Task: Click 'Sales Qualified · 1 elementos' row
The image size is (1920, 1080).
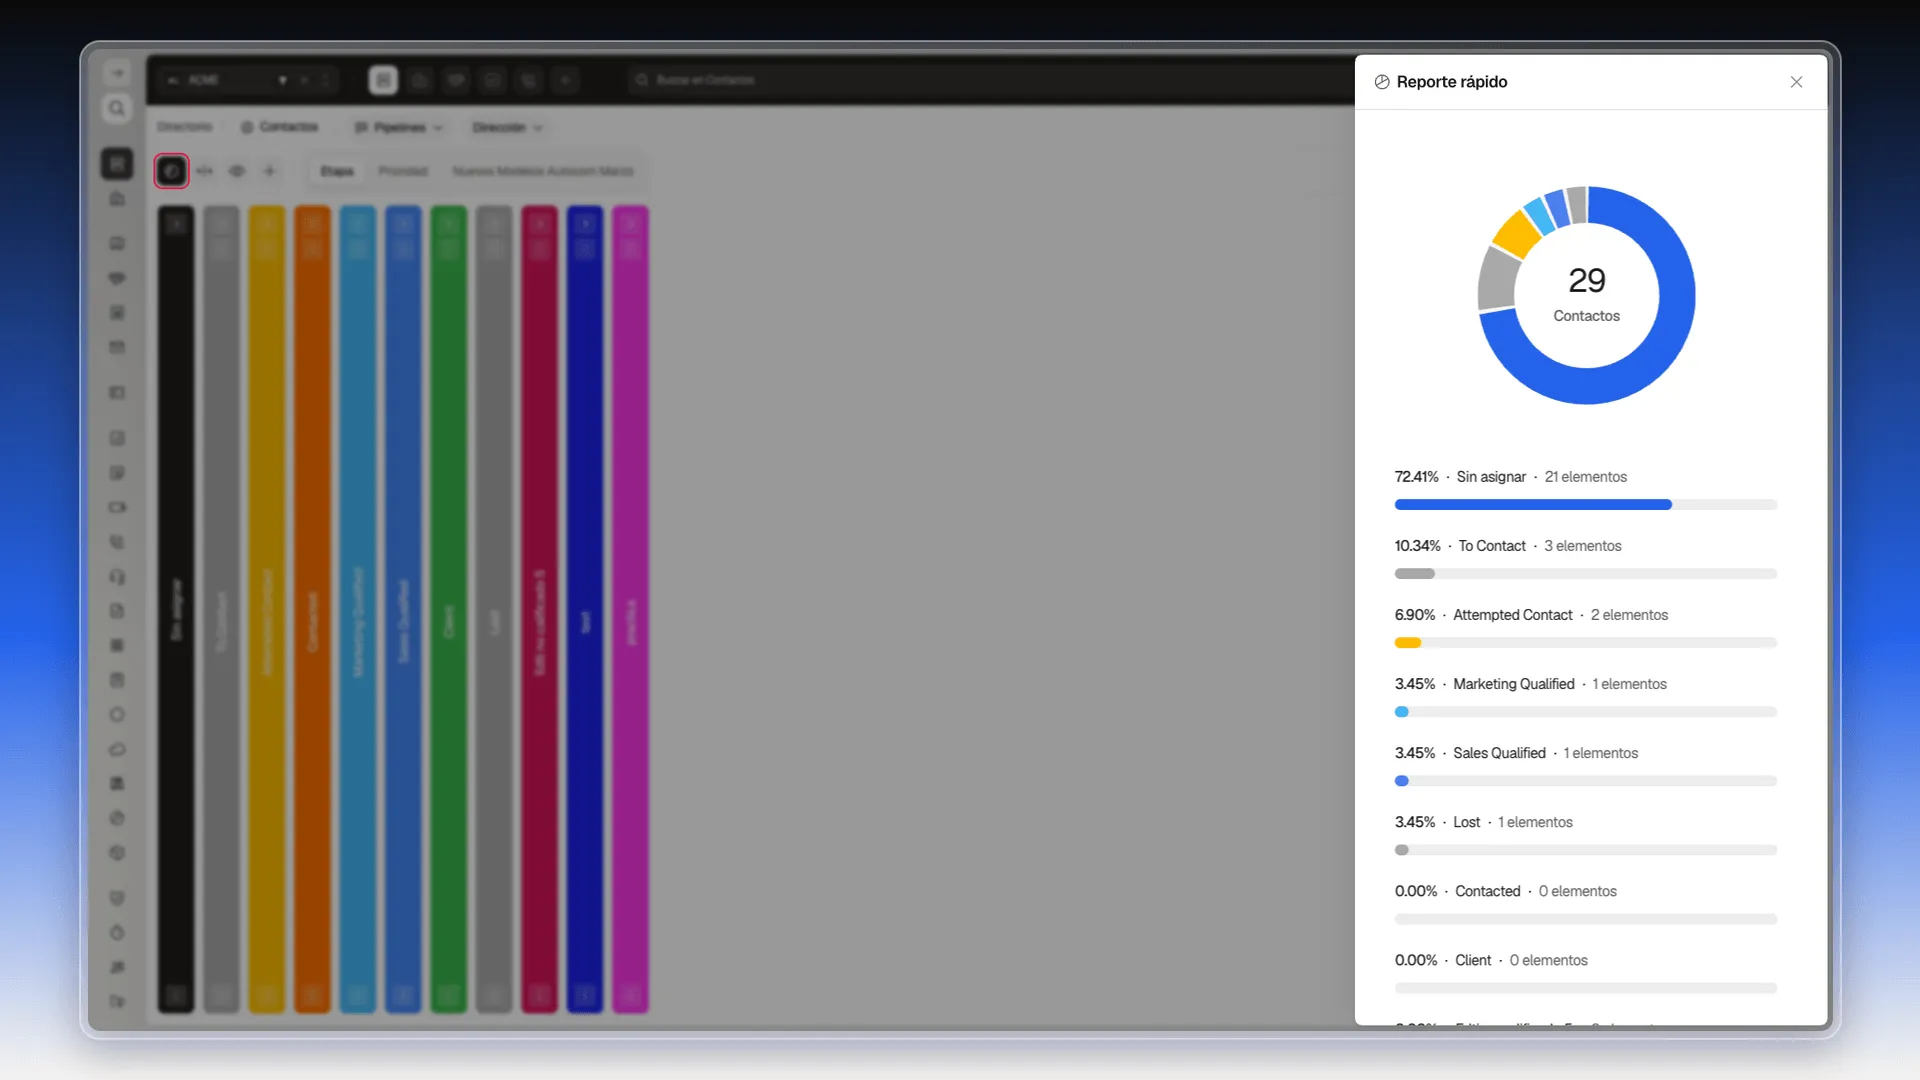Action: coord(1516,753)
